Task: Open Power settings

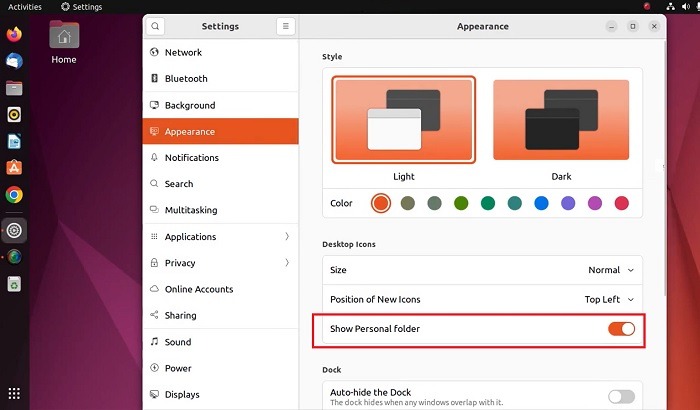Action: pos(221,368)
